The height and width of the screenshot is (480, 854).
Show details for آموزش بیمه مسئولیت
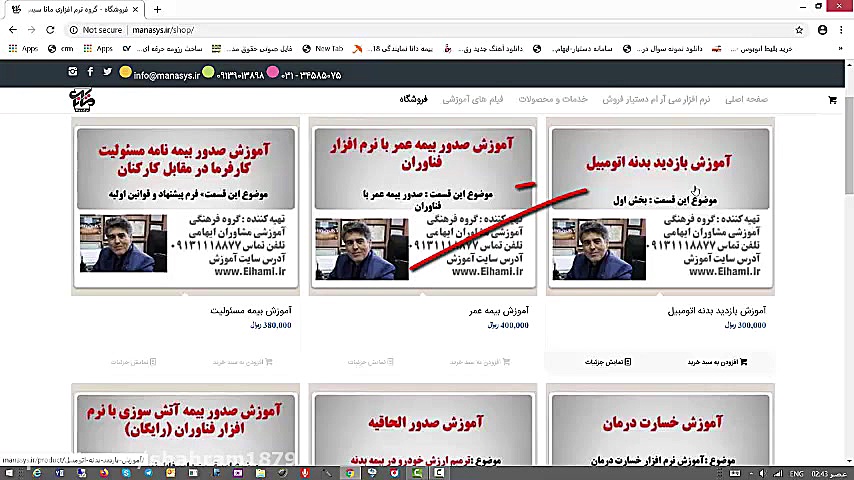pyautogui.click(x=133, y=362)
